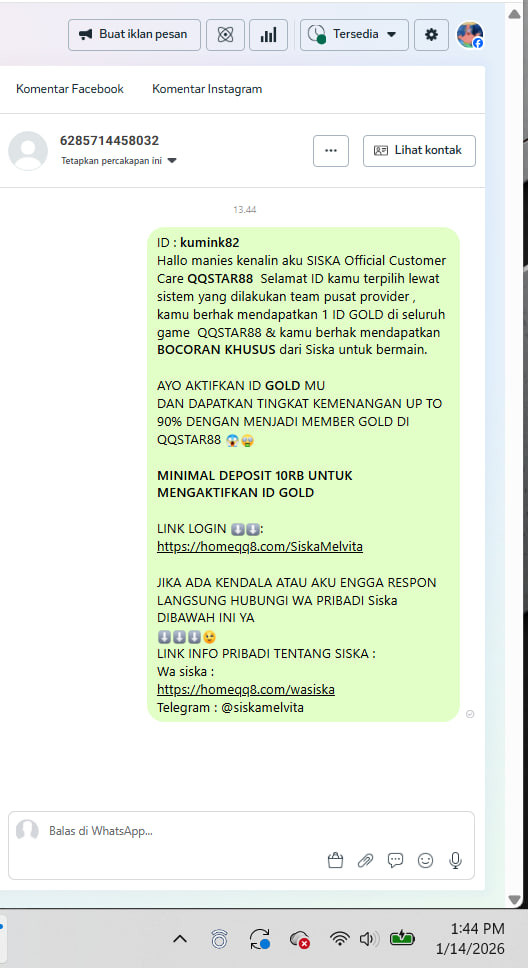This screenshot has width=528, height=968.
Task: Show hidden icons in the taskbar tray
Action: 180,939
